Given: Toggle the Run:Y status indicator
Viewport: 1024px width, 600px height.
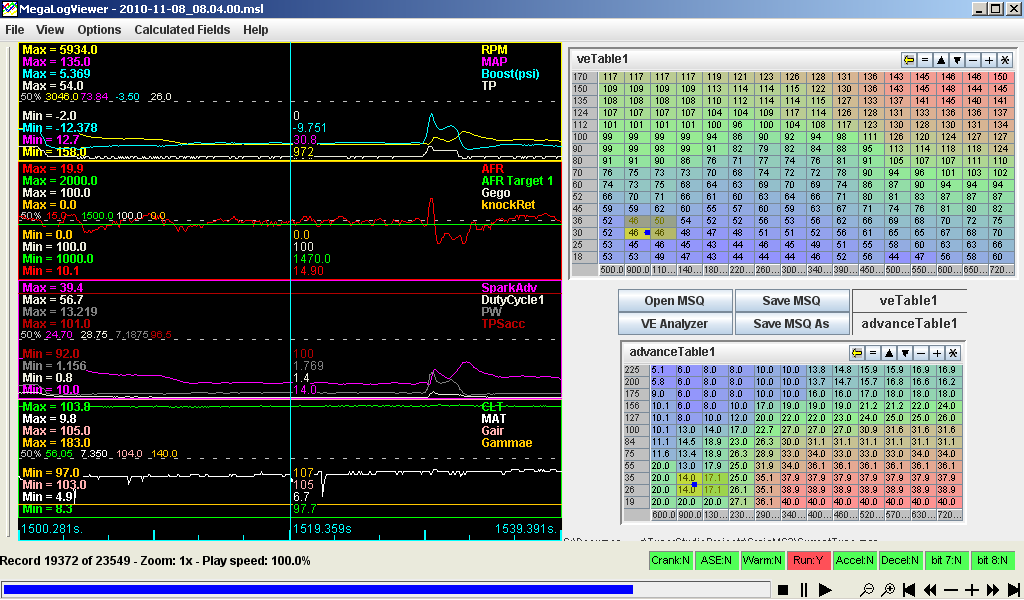Looking at the screenshot, I should (x=809, y=561).
